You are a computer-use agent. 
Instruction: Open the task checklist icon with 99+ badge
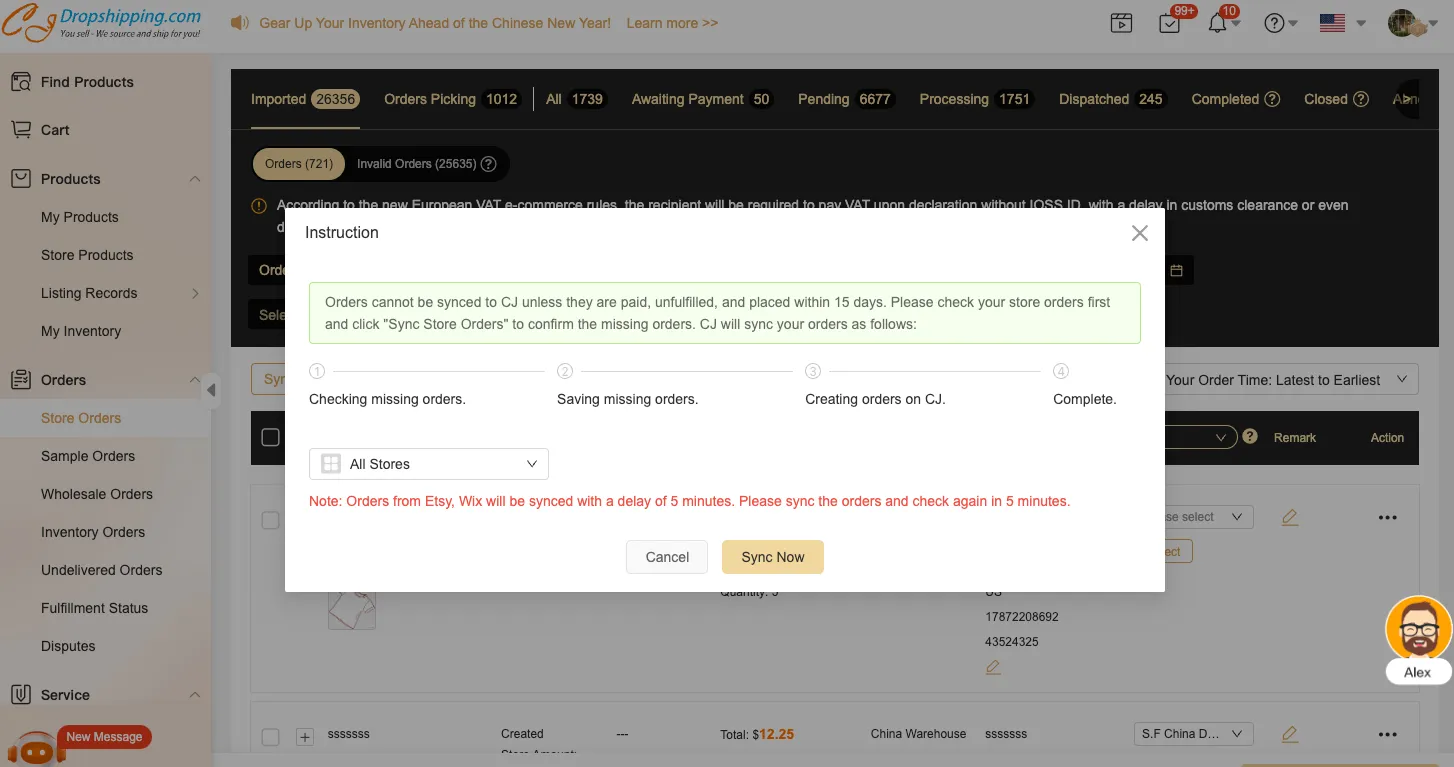coord(1169,23)
